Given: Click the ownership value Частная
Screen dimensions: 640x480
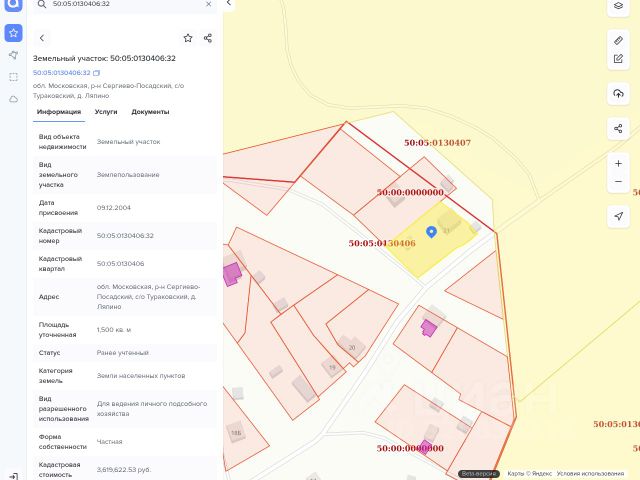Looking at the screenshot, I should (109, 442).
